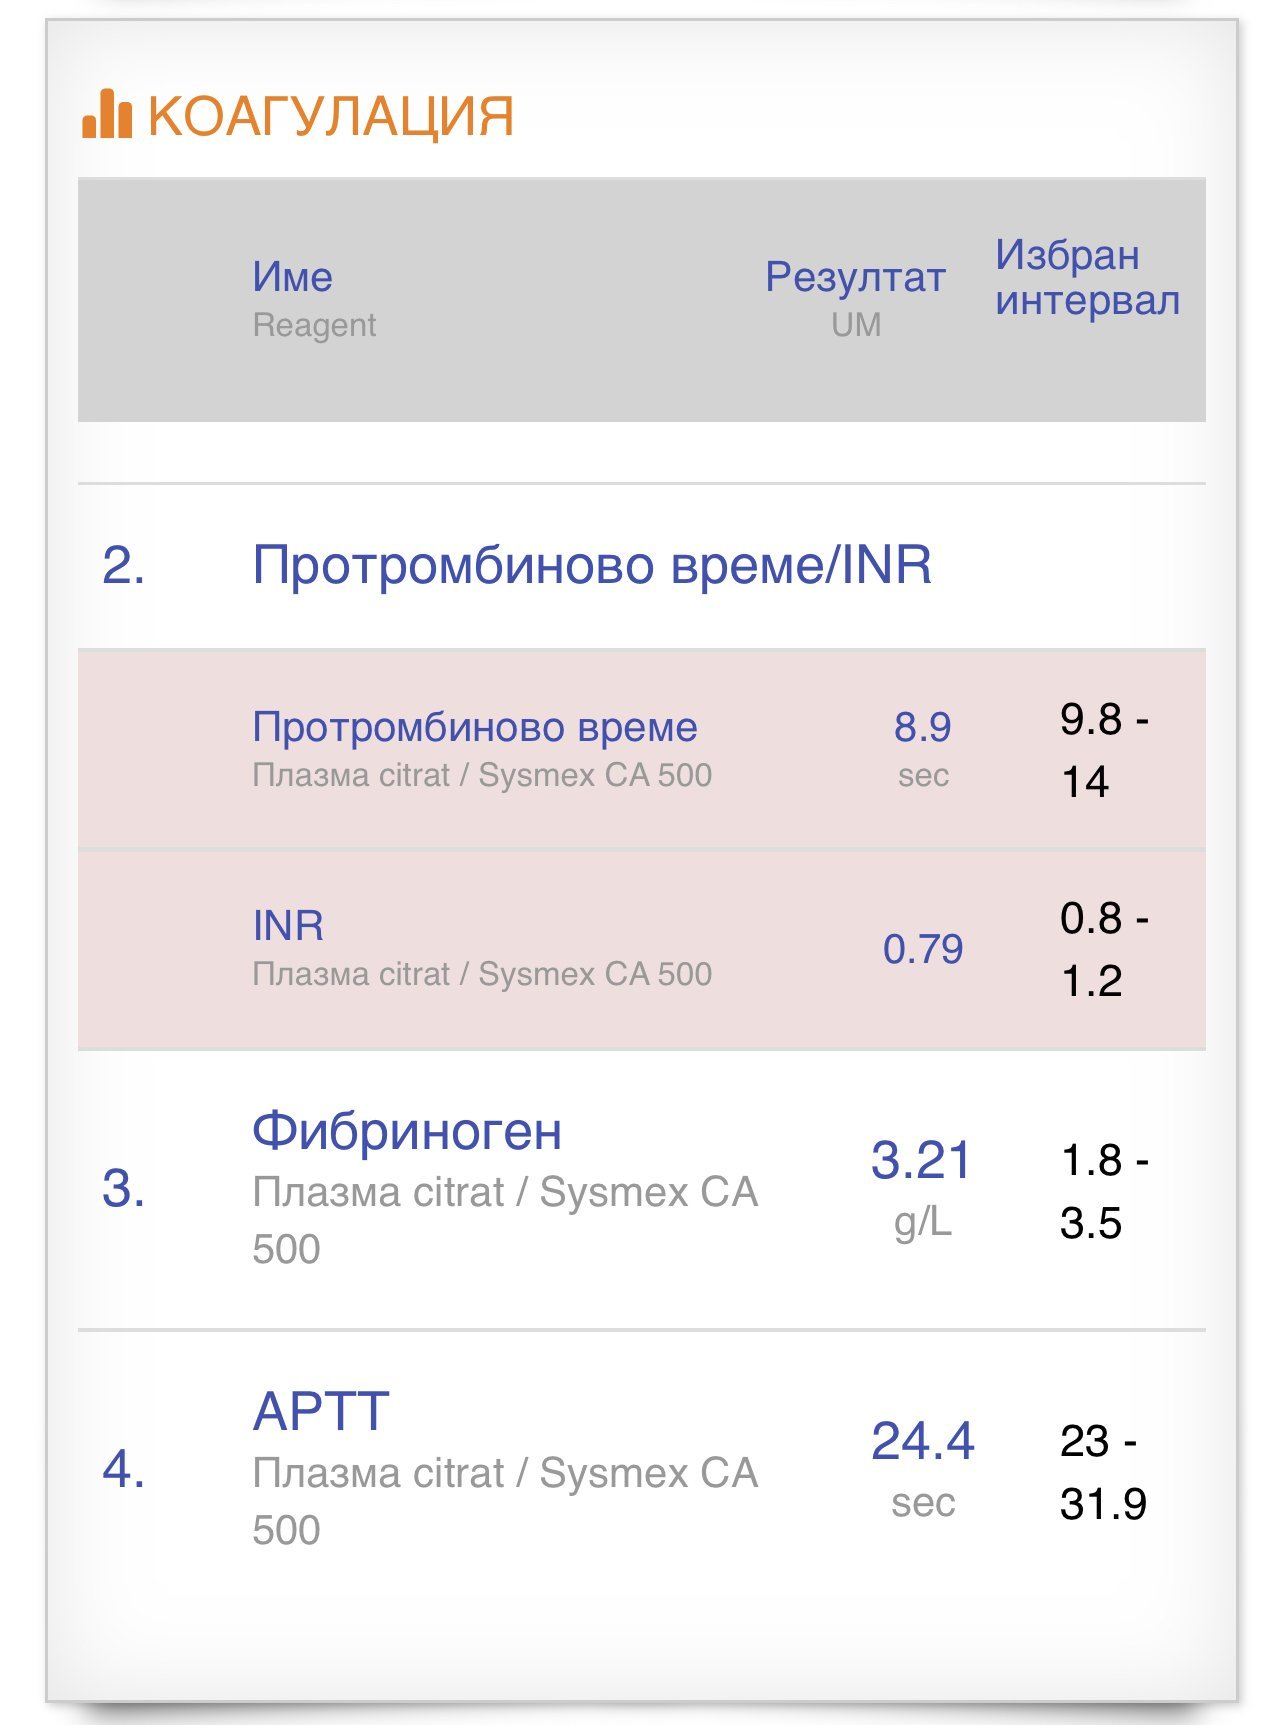Click the 0.79 INR result
This screenshot has height=1725, width=1284.
point(922,949)
